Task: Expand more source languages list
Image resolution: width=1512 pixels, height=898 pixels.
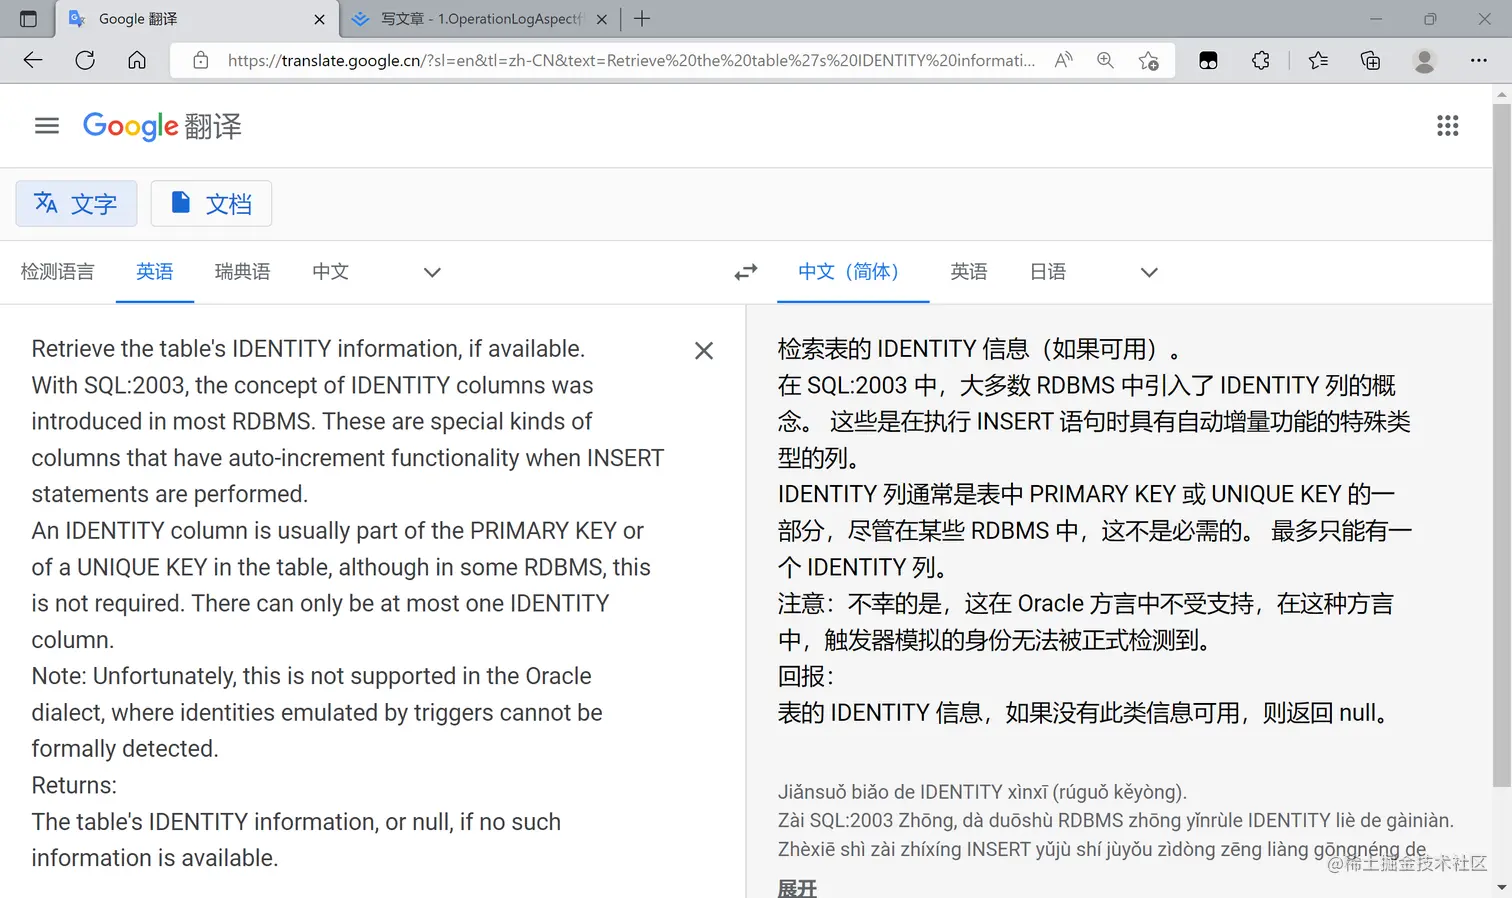Action: [432, 272]
